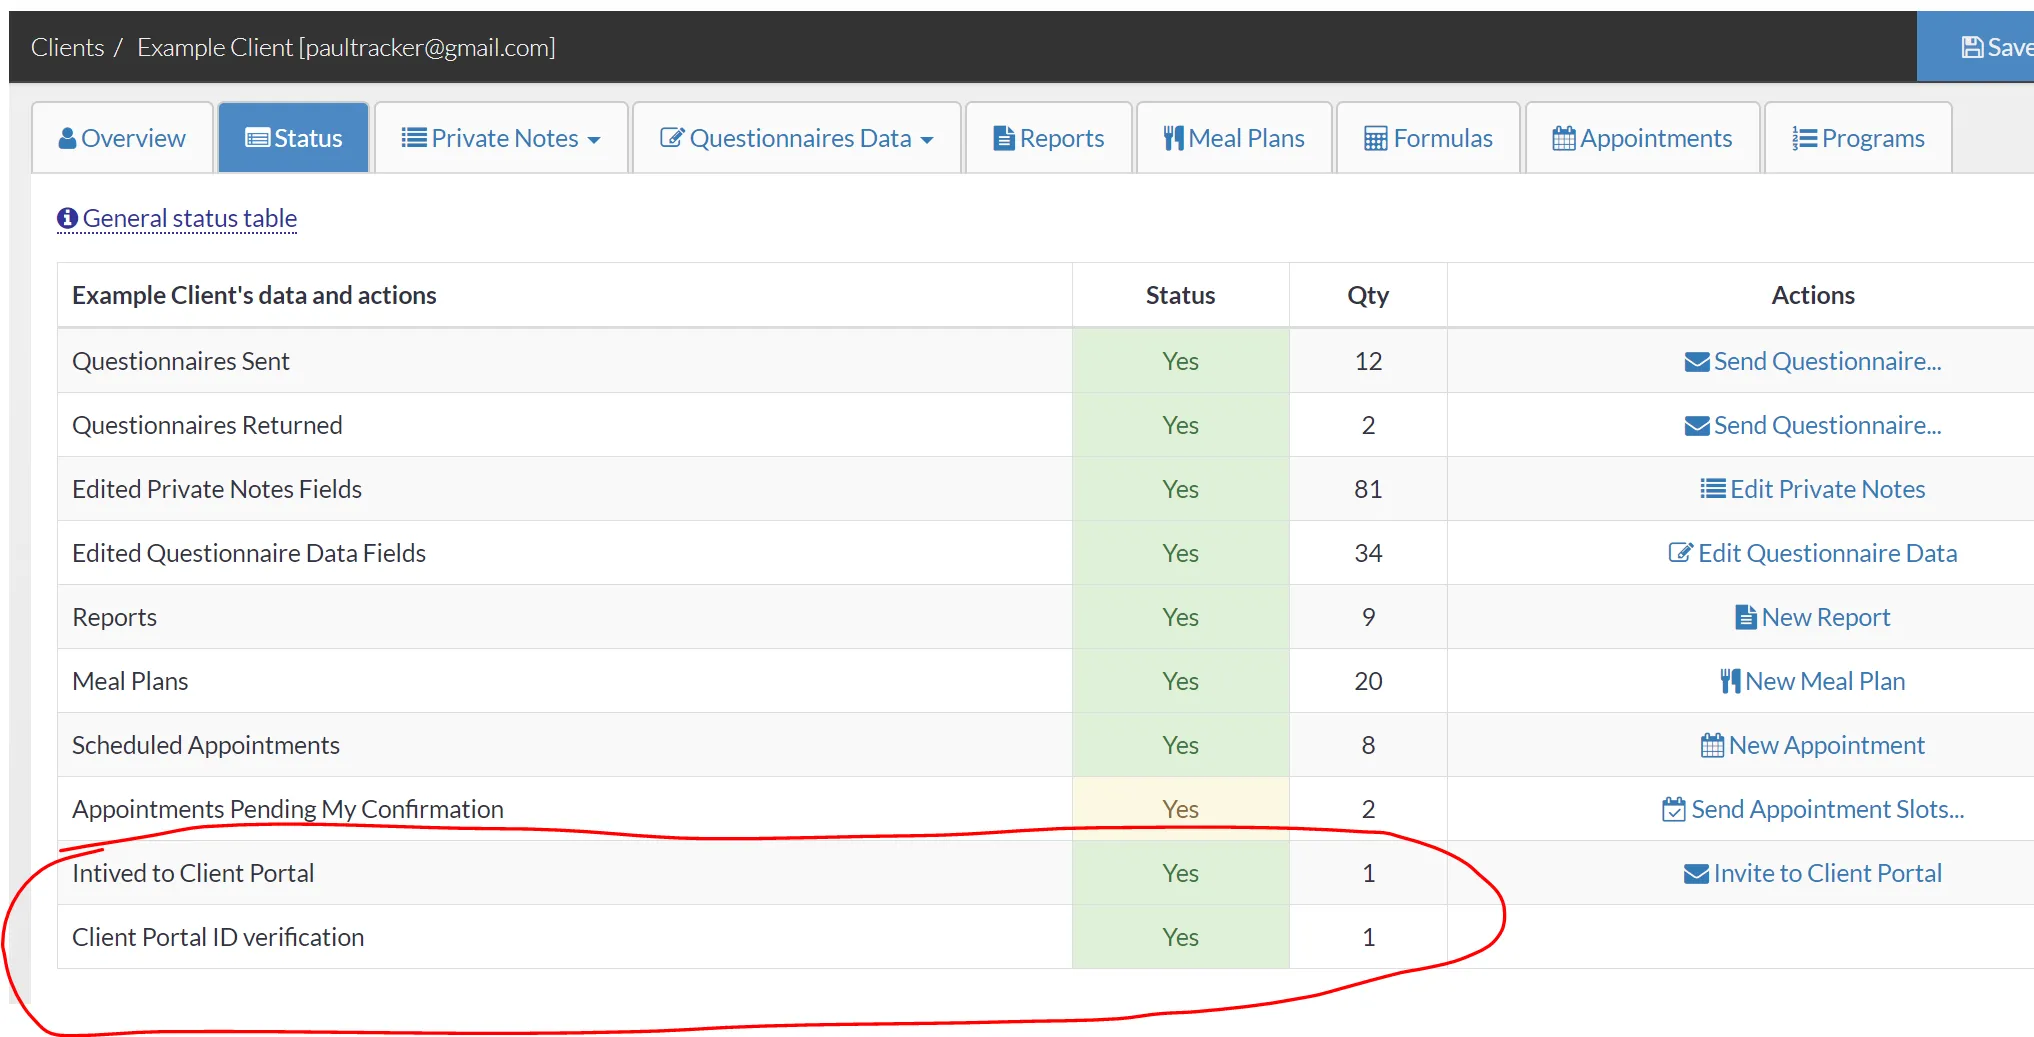
Task: Open the Reports tab
Action: [1048, 138]
